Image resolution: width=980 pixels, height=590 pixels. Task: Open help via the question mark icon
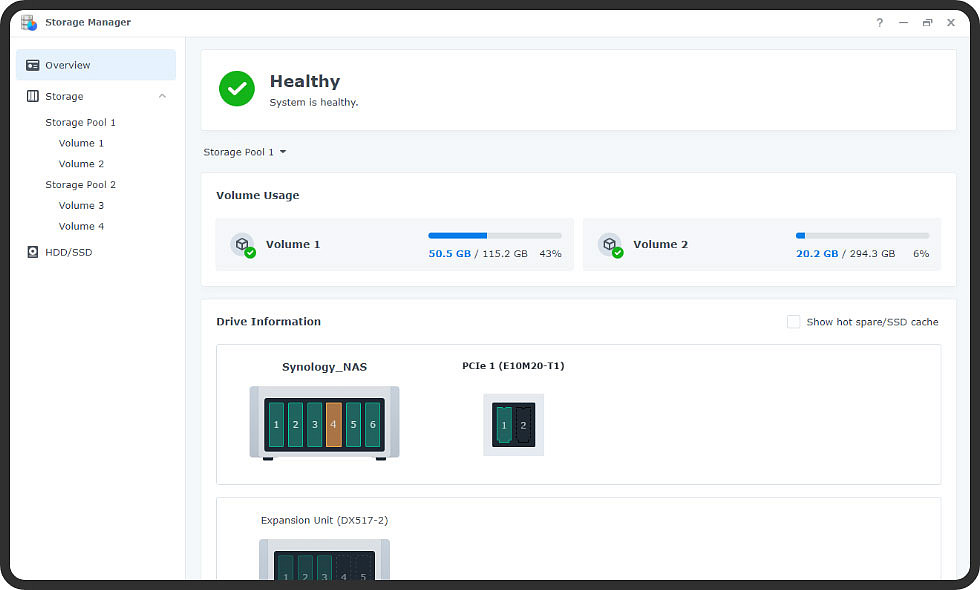879,22
